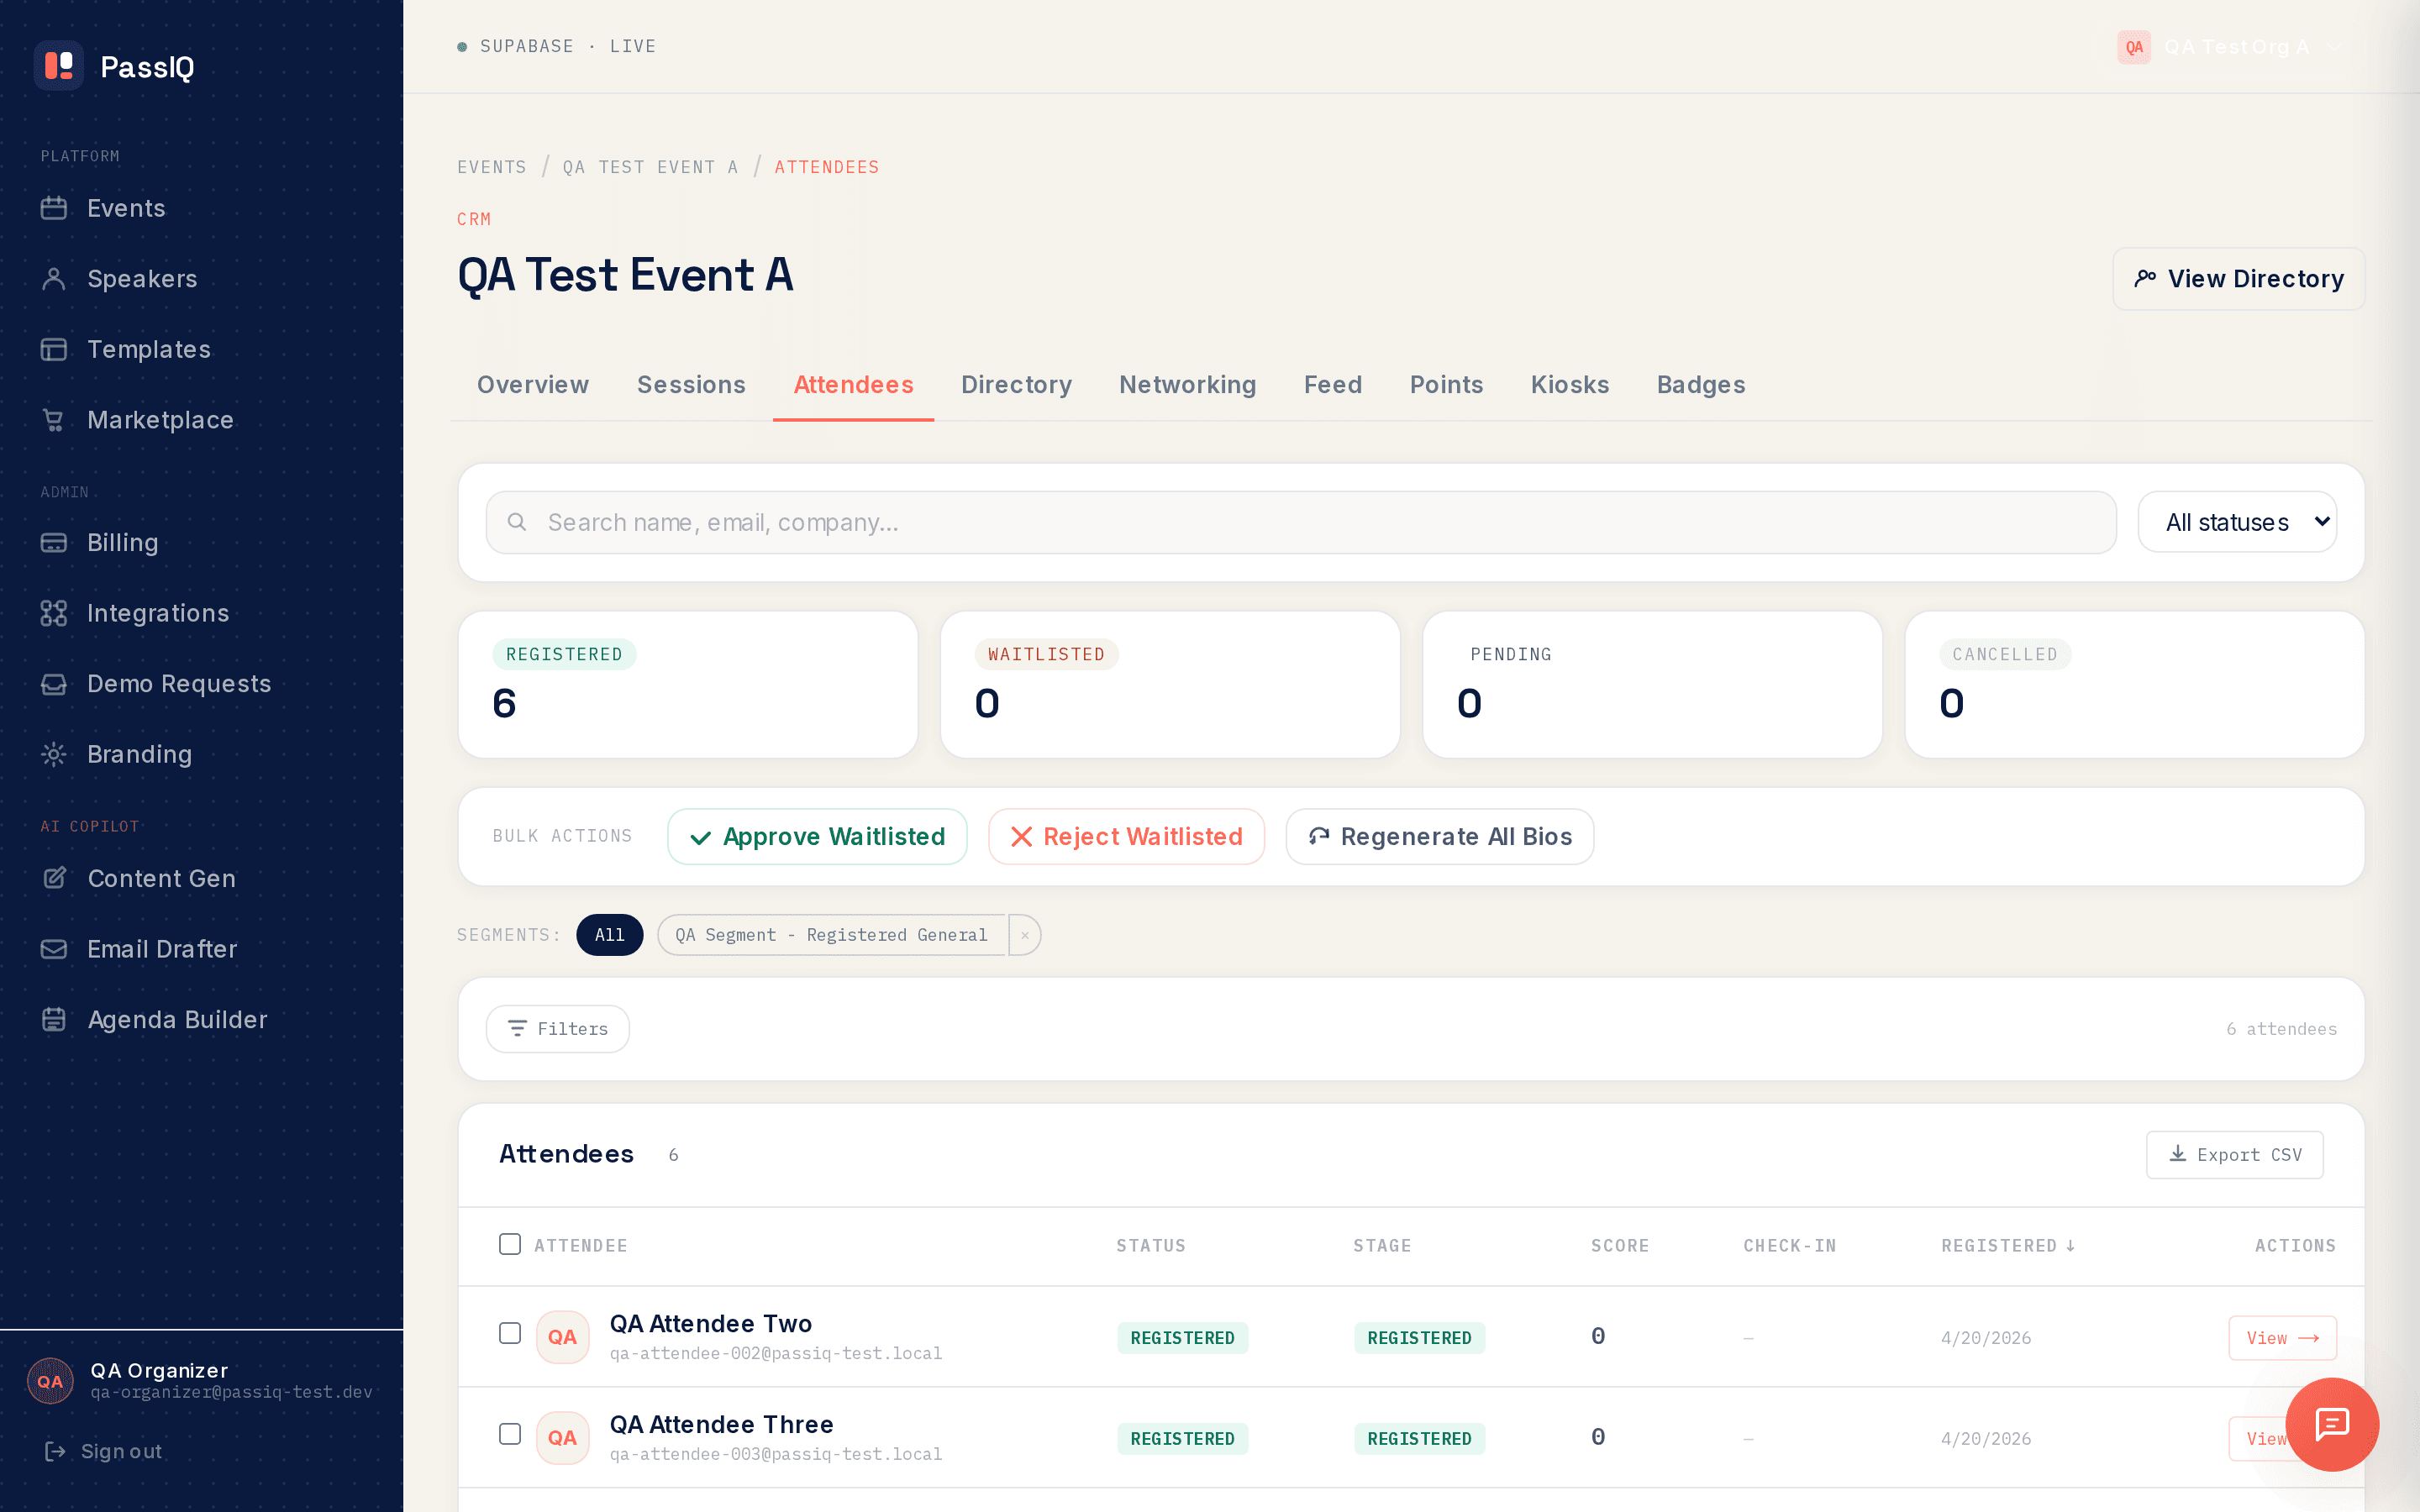
Task: Click the Stage column header
Action: [x=1382, y=1245]
